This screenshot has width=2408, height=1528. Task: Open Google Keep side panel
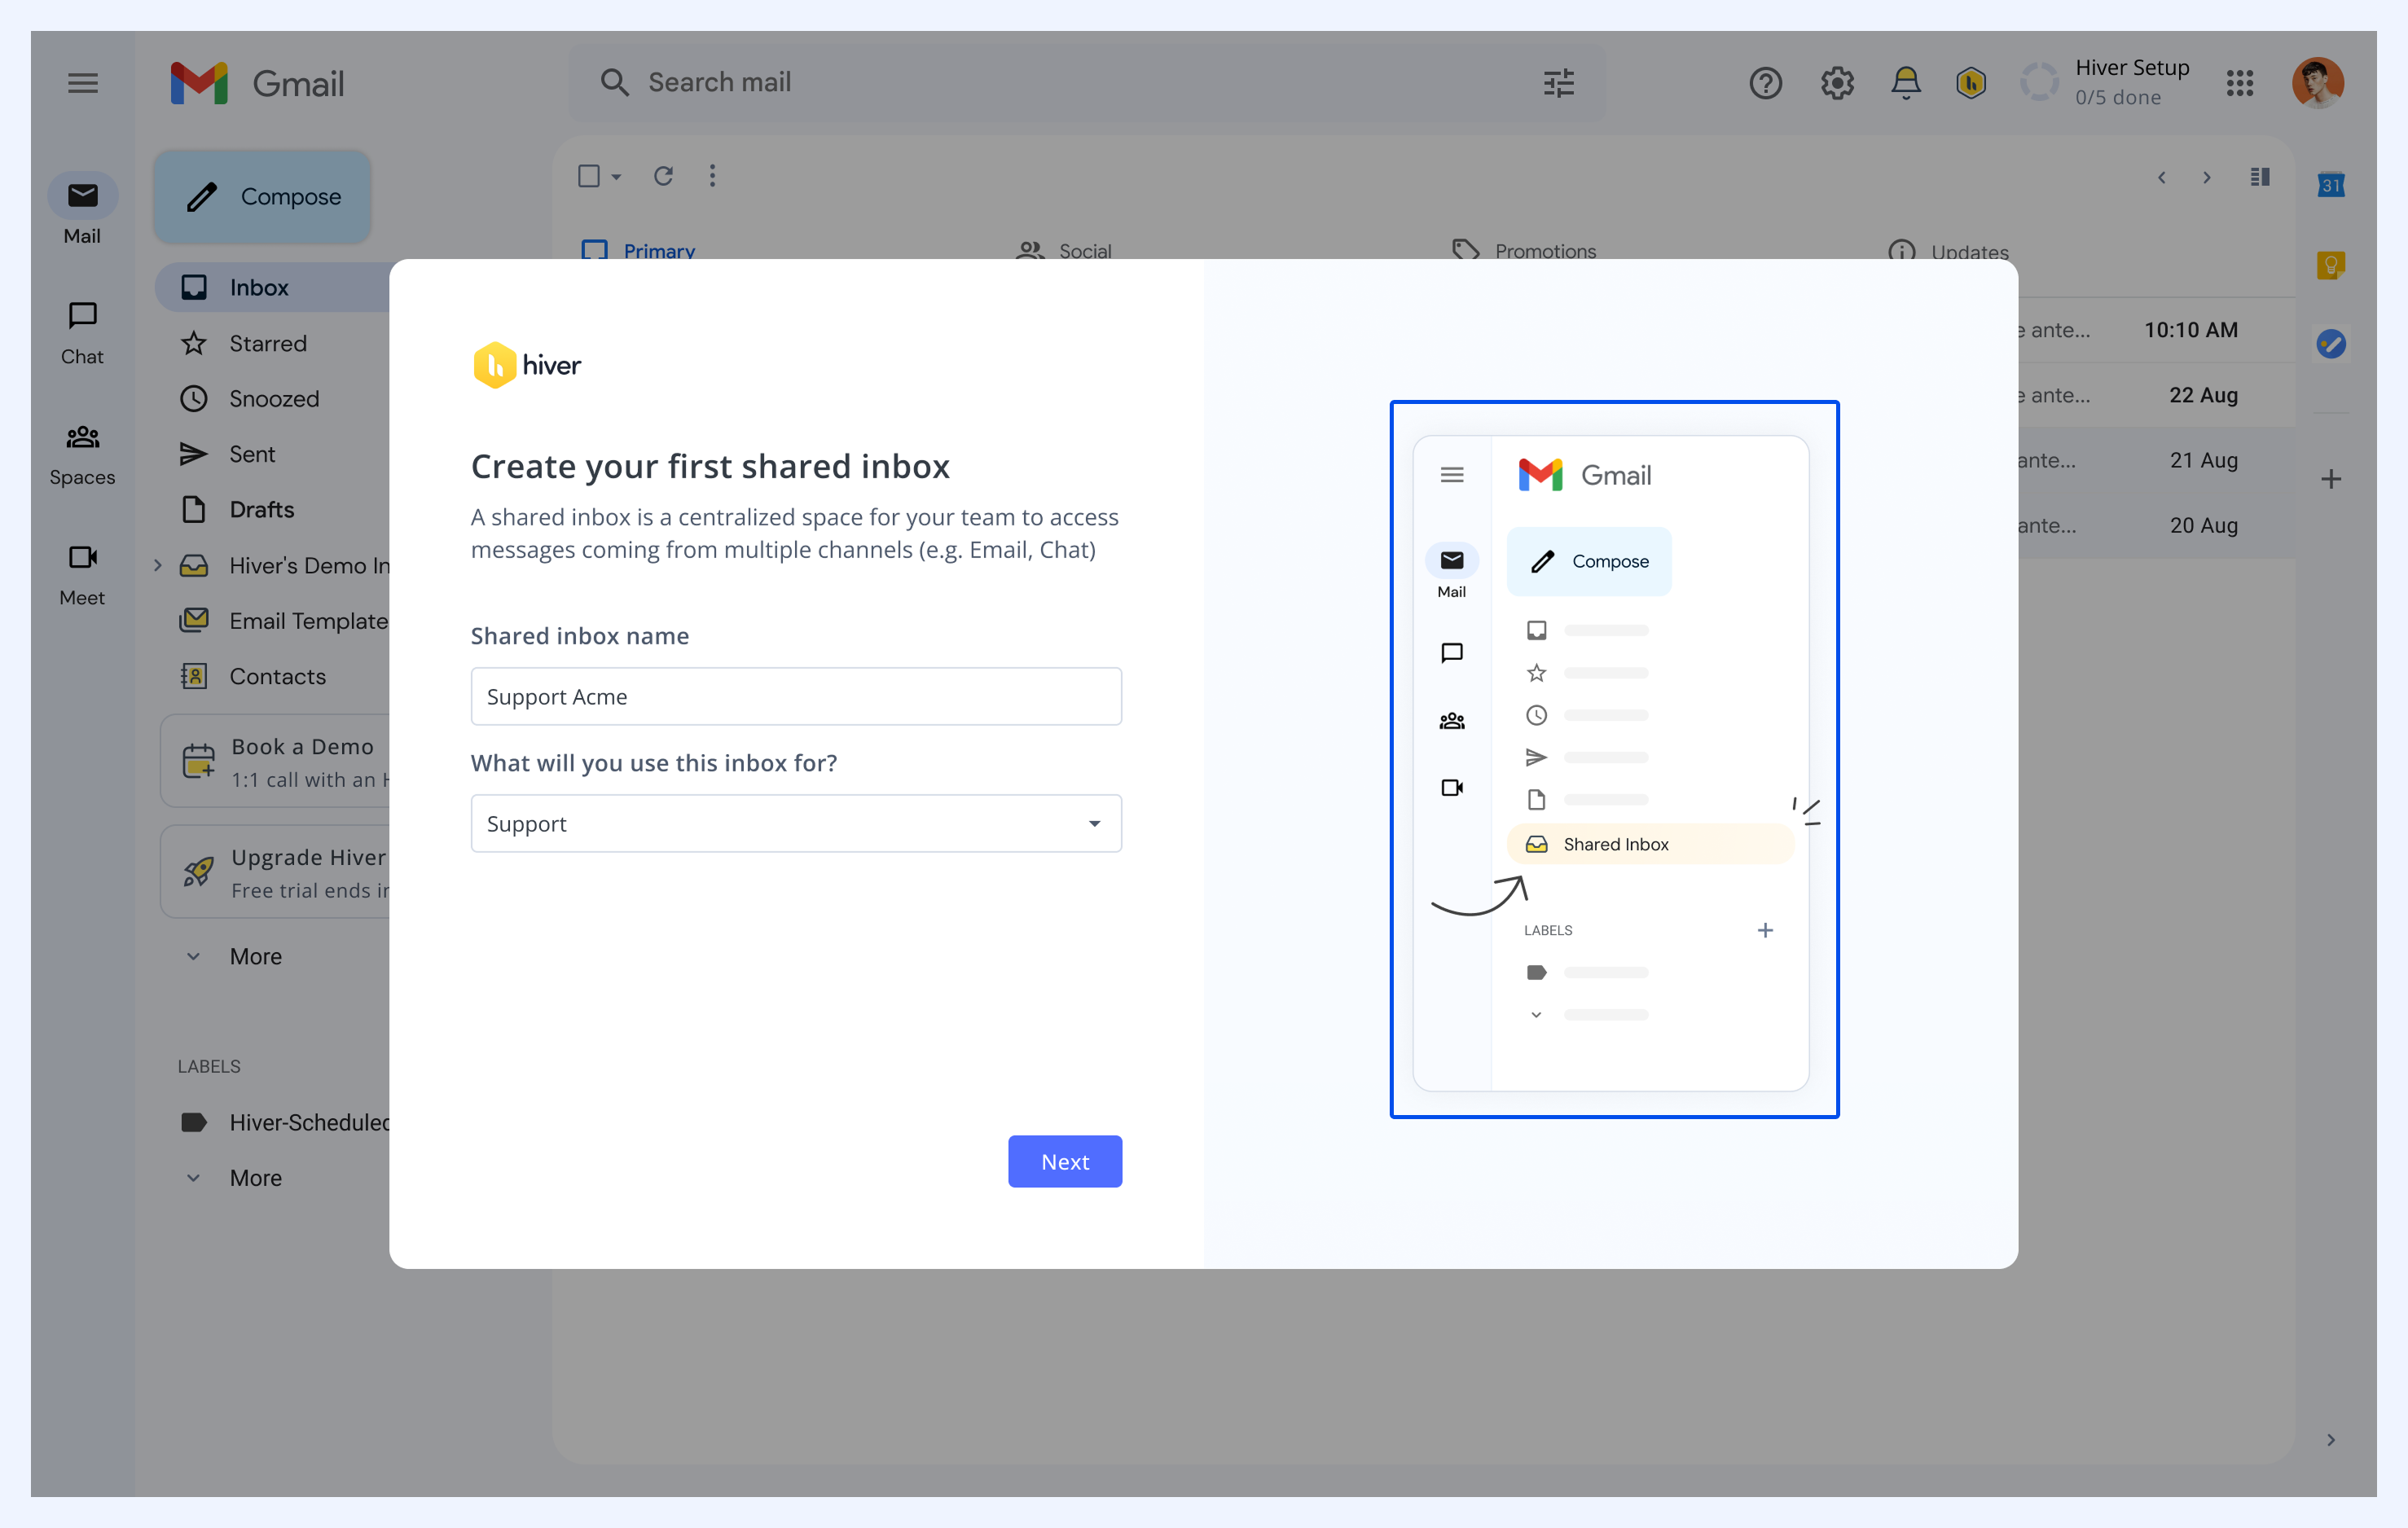point(2331,265)
